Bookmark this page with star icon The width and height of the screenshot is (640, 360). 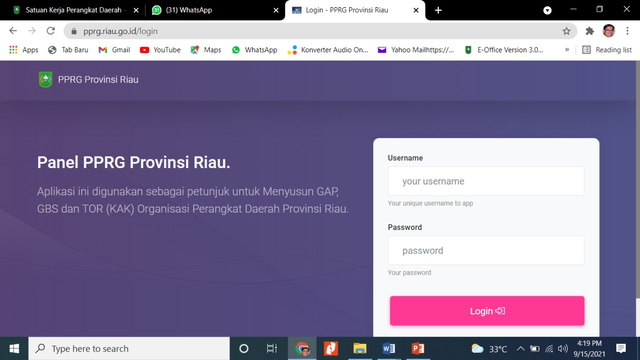tap(566, 31)
